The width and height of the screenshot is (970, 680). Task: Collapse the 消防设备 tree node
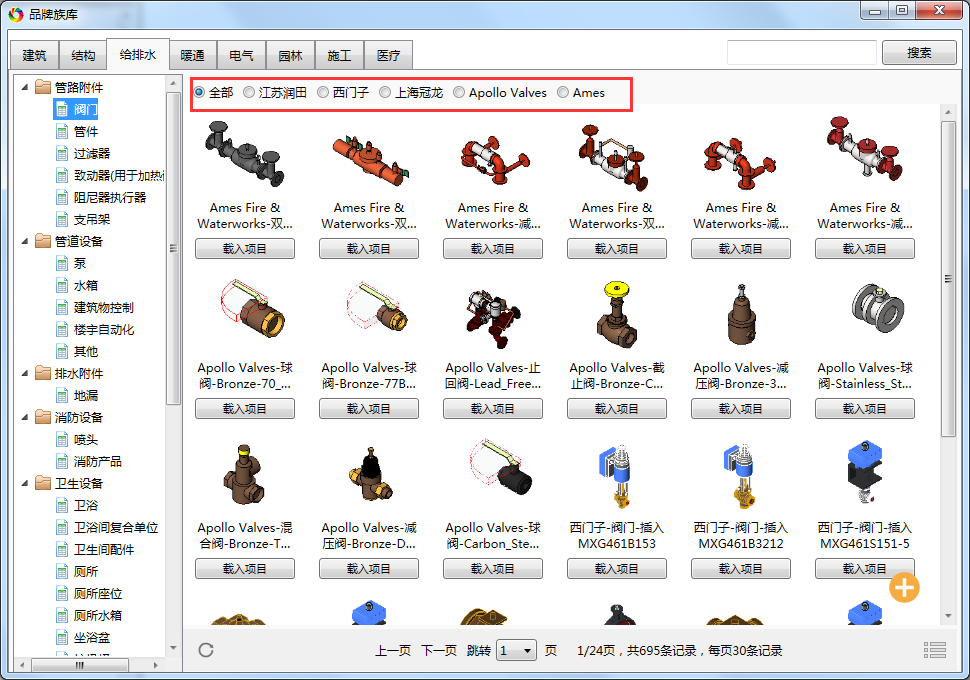[25, 418]
